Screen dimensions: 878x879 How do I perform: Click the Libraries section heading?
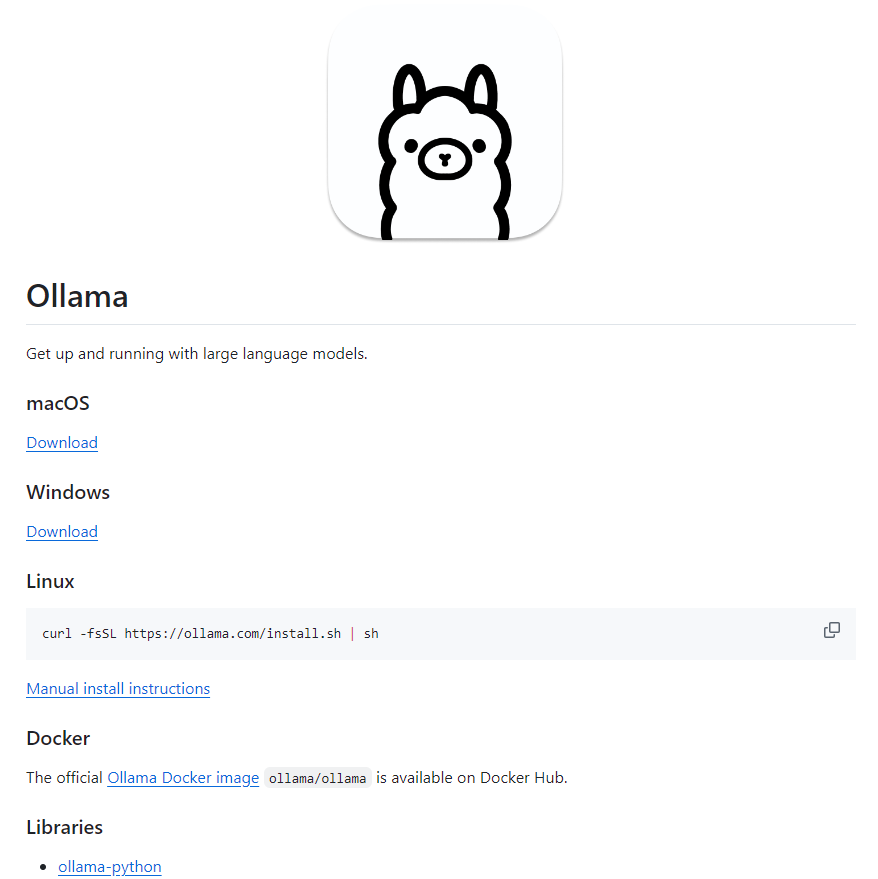pos(64,827)
